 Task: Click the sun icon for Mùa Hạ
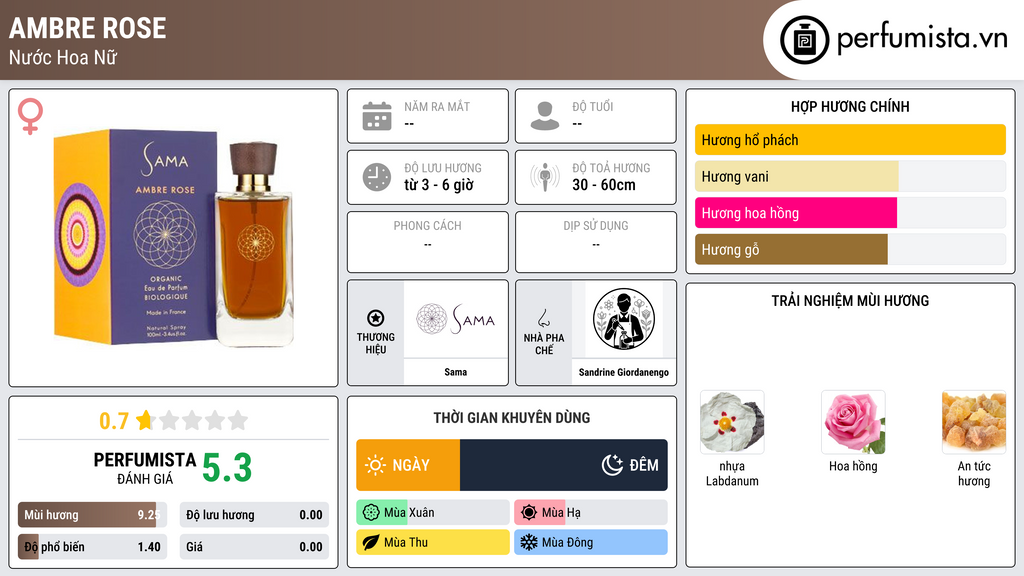pyautogui.click(x=529, y=513)
